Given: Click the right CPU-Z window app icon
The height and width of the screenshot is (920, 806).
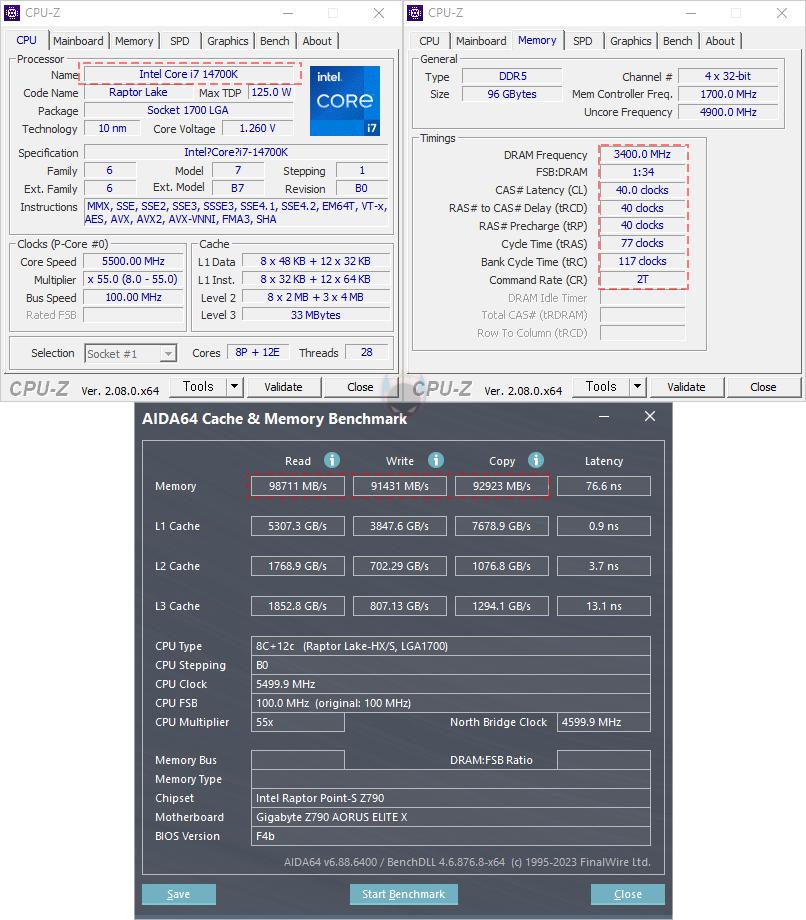Looking at the screenshot, I should (415, 12).
